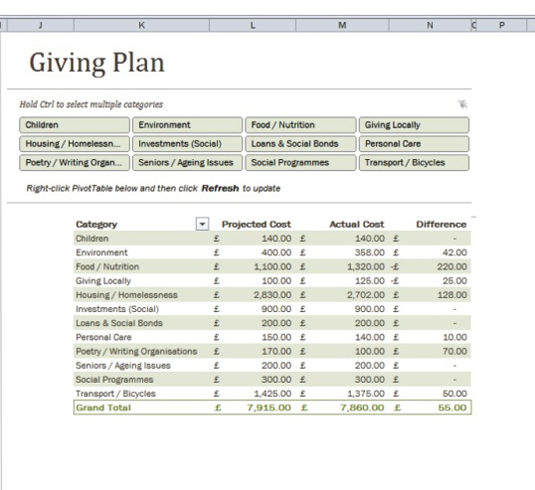
Task: Select column L header
Action: pos(252,25)
